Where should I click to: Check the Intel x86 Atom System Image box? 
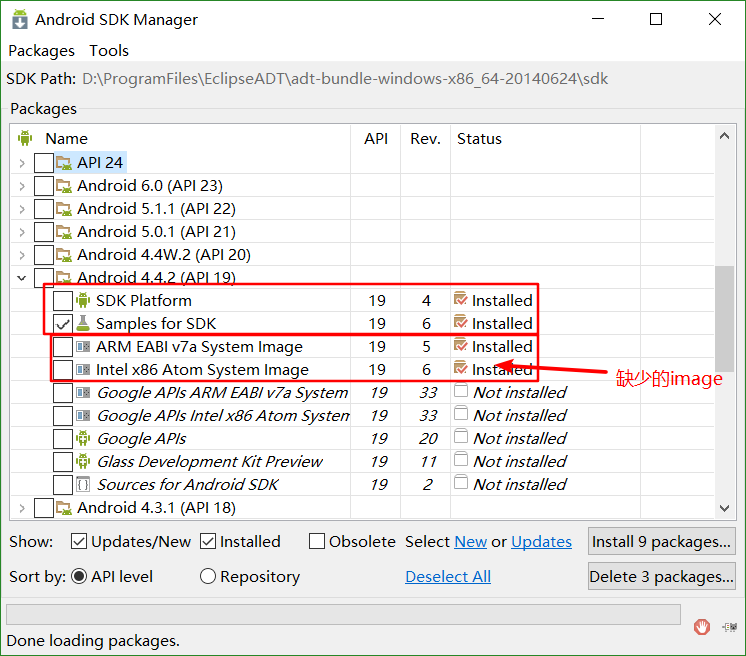tap(63, 370)
